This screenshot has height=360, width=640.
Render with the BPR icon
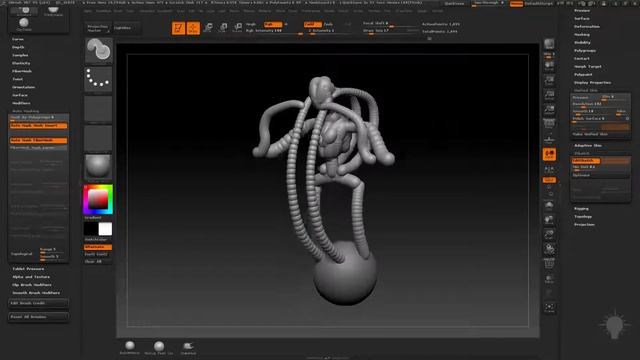549,44
